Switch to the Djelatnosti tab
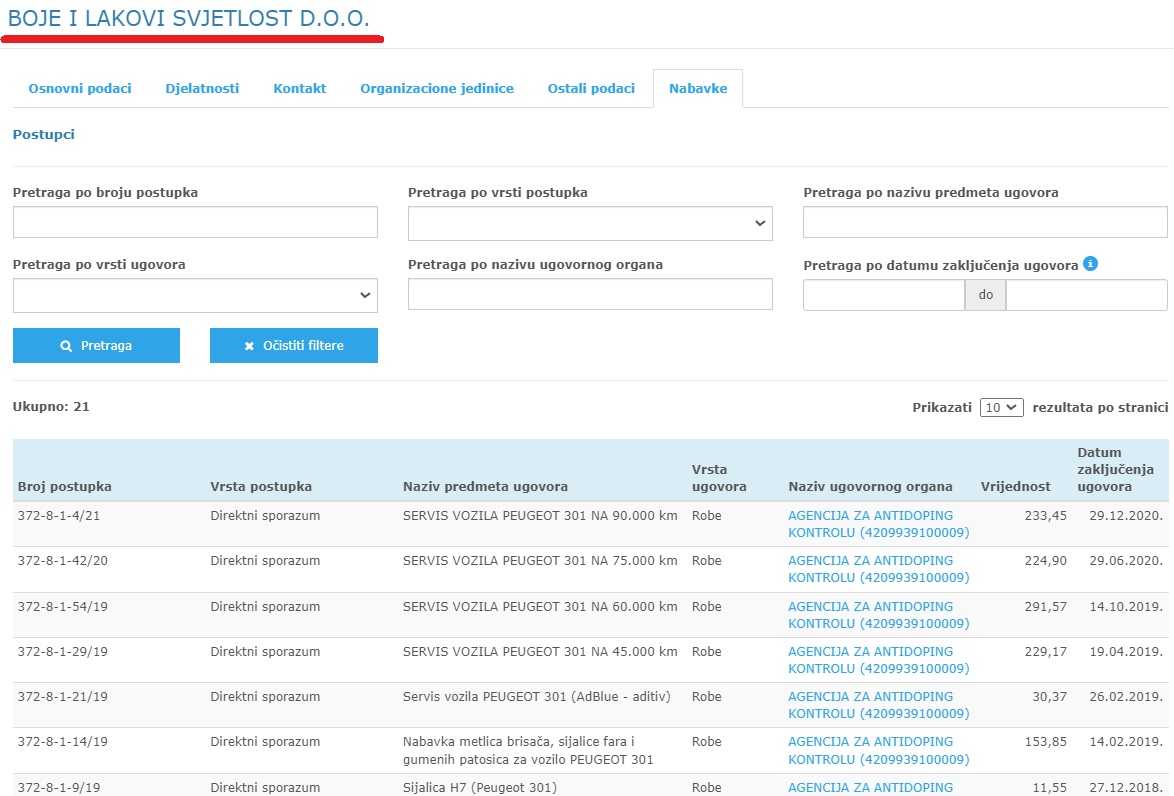This screenshot has width=1174, height=796. point(202,88)
